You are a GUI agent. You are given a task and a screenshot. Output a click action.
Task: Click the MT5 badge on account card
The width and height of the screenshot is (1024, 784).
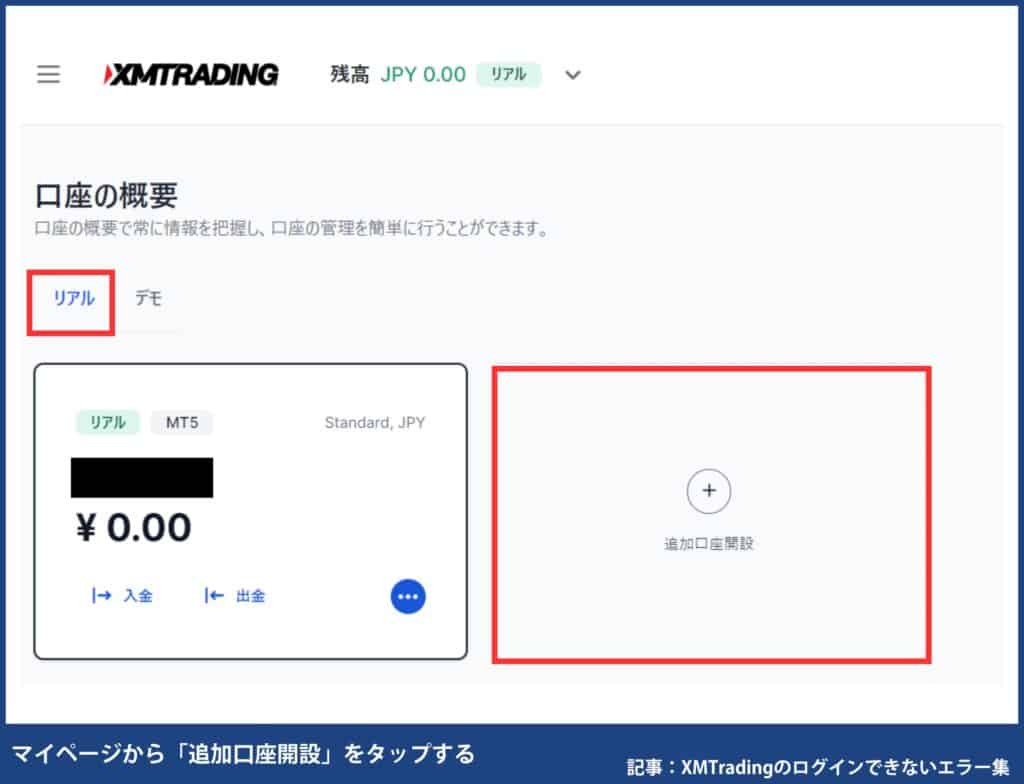(x=182, y=423)
